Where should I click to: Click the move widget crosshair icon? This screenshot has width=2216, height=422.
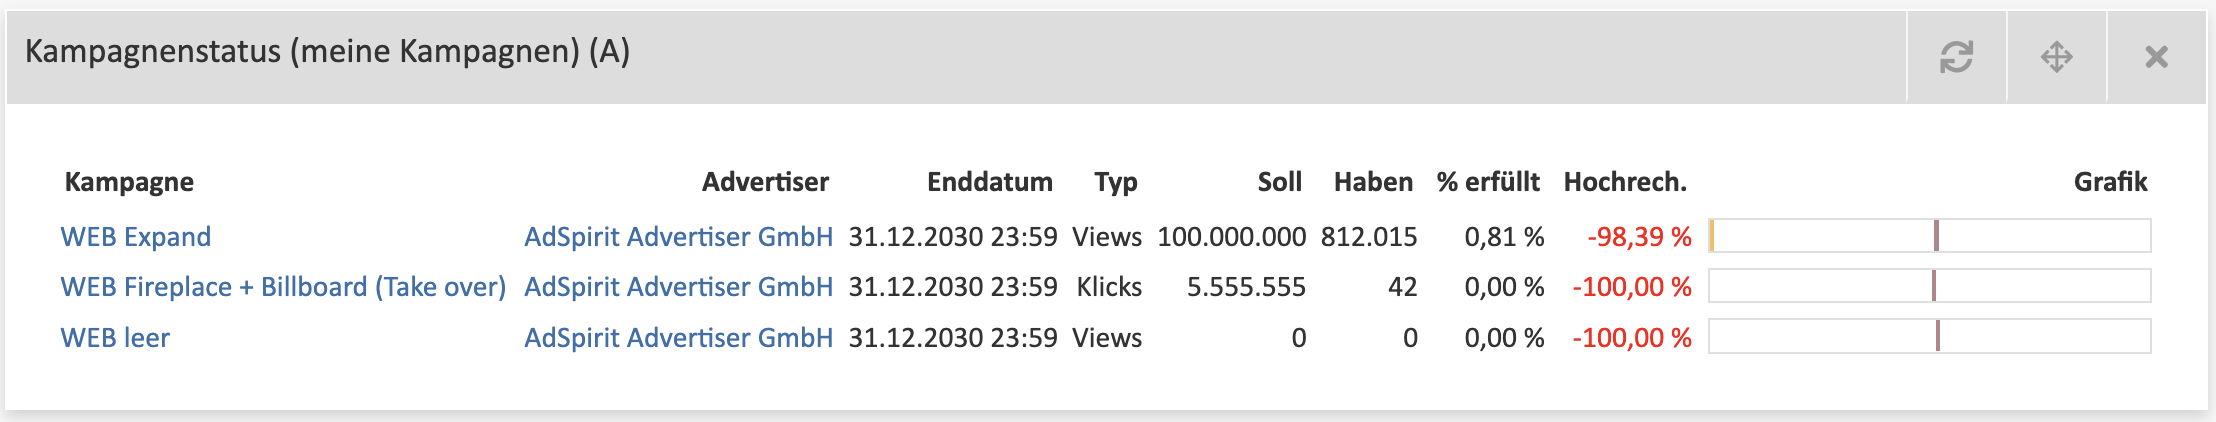click(2056, 57)
